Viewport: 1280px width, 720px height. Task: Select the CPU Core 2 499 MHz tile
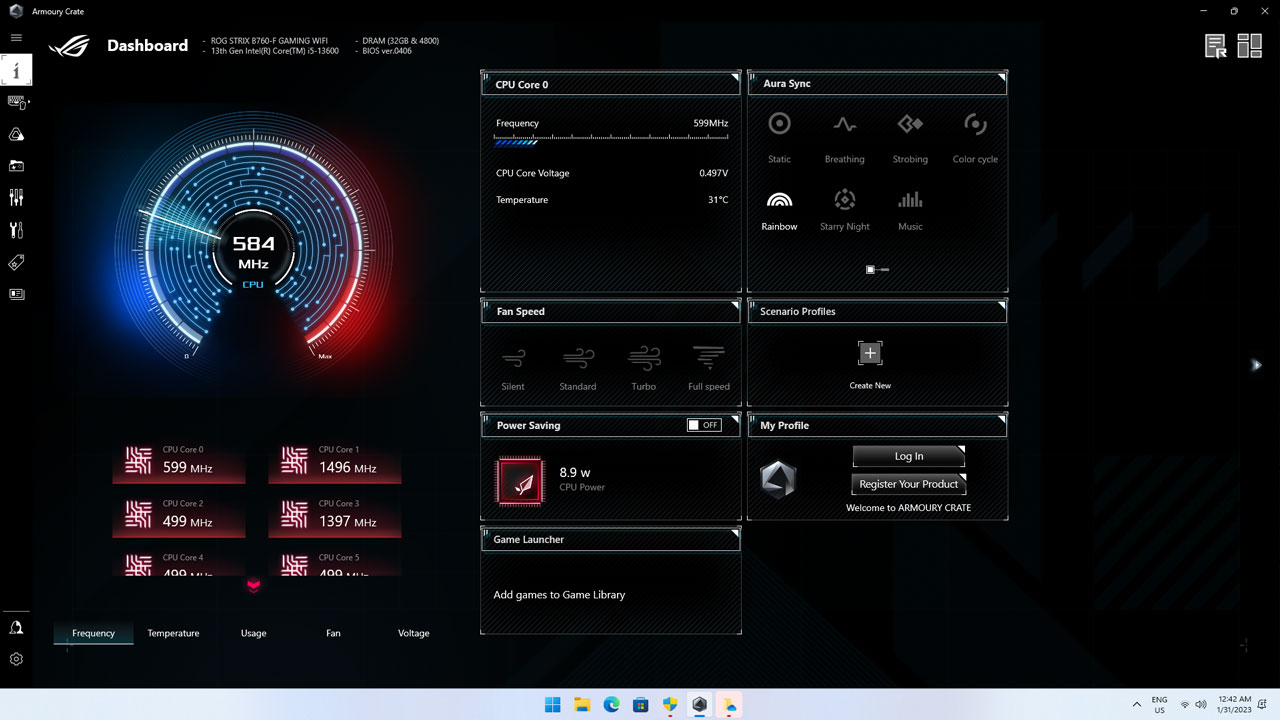coord(179,516)
